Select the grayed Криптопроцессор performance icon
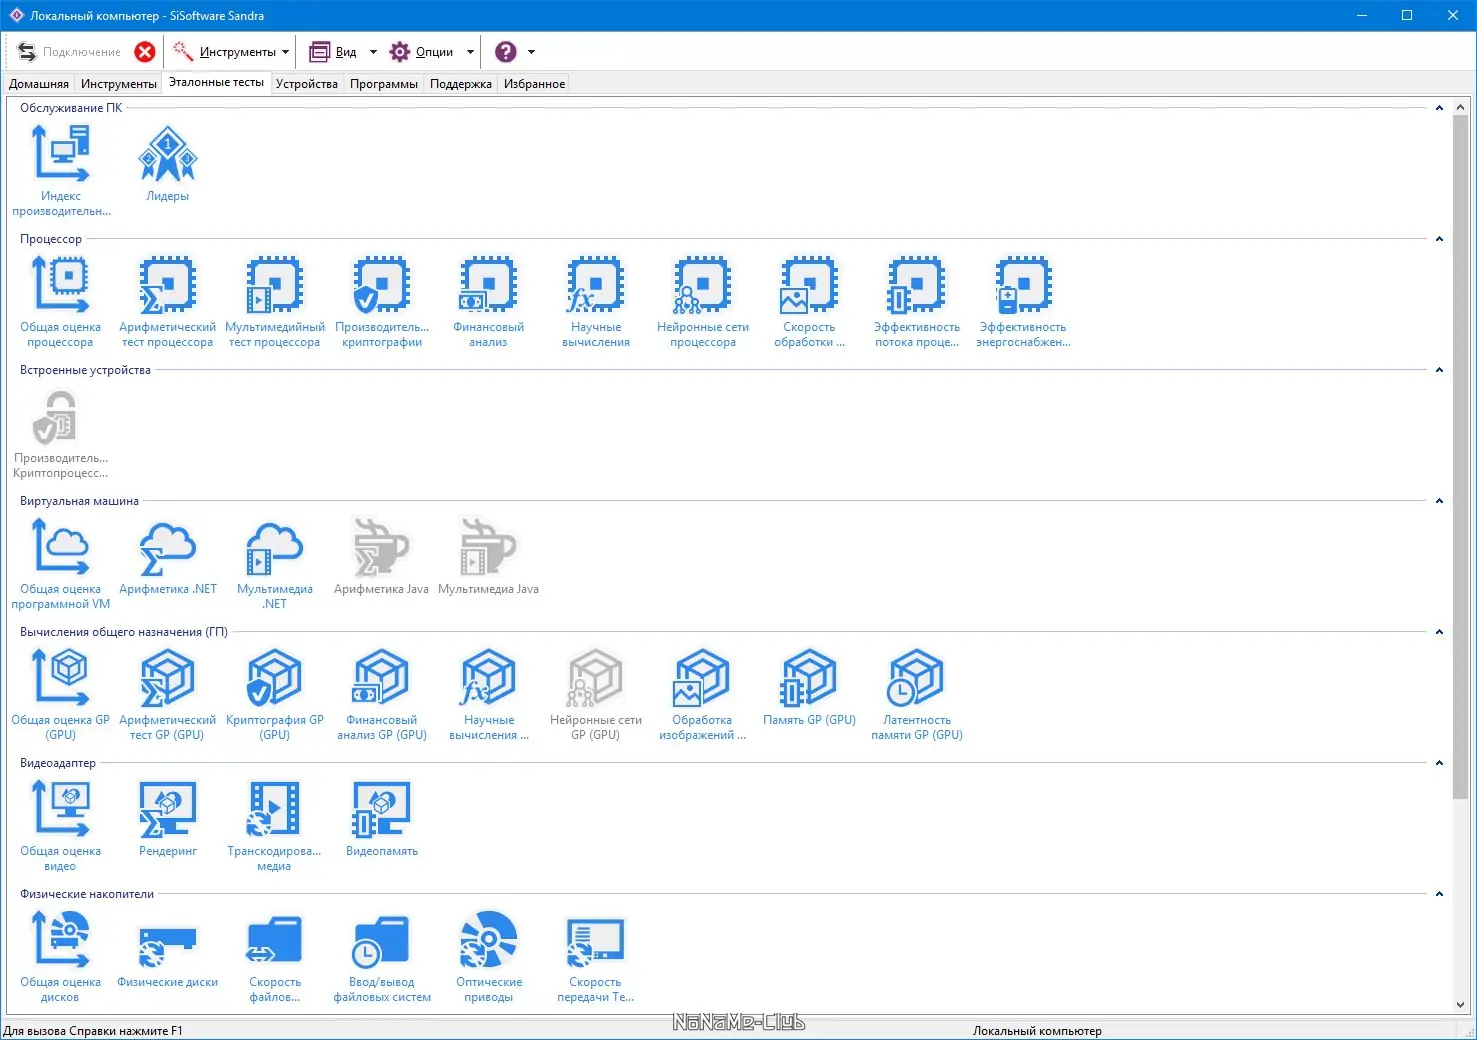Image resolution: width=1477 pixels, height=1040 pixels. 61,432
